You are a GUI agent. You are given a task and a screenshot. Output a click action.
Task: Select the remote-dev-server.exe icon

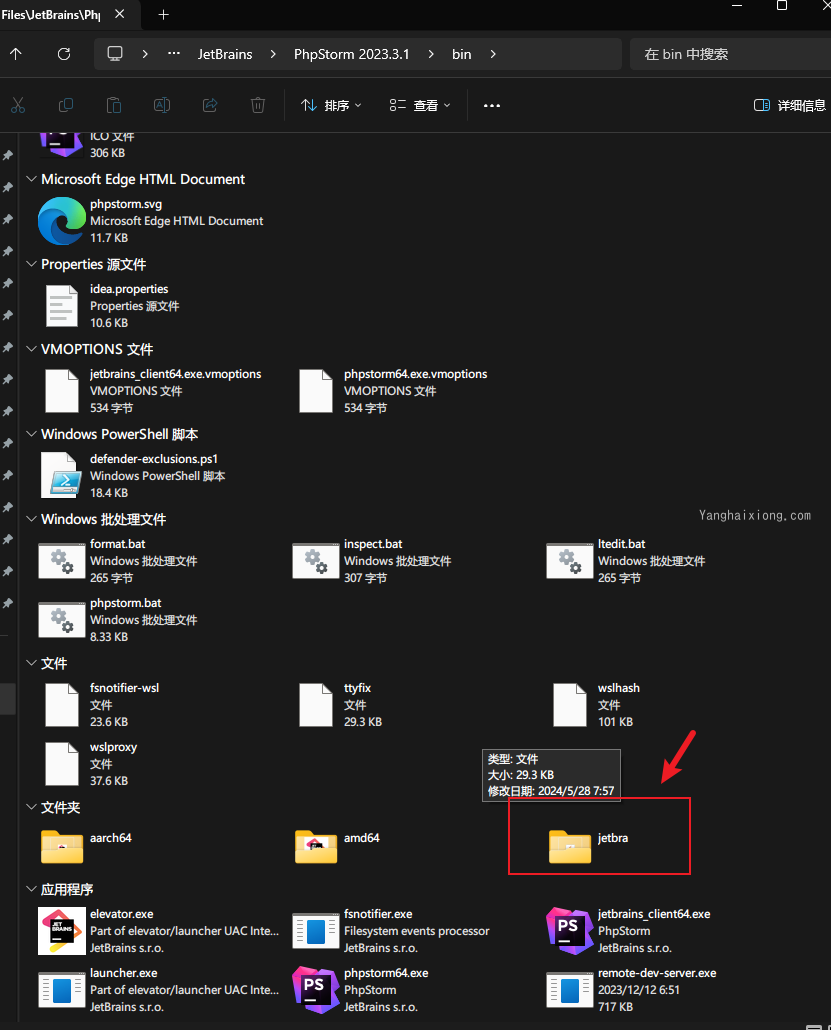click(x=570, y=990)
